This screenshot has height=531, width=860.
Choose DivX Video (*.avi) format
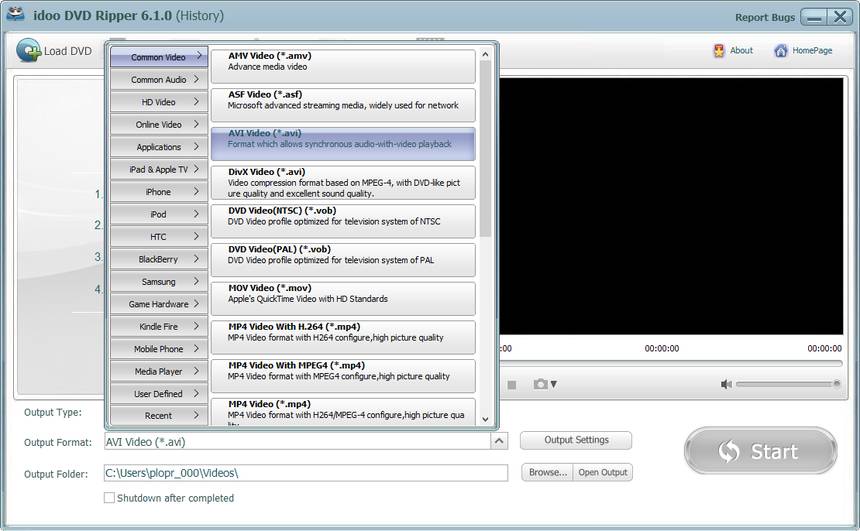point(343,183)
